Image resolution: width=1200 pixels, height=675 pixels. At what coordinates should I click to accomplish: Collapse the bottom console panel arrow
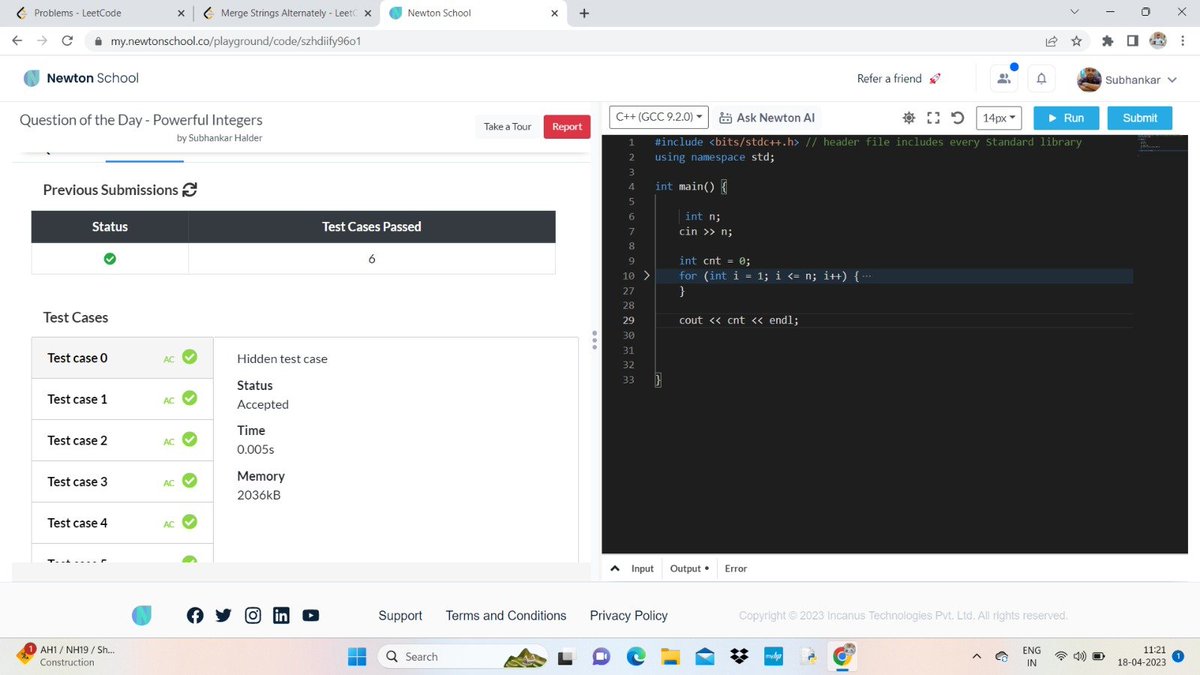pos(615,568)
